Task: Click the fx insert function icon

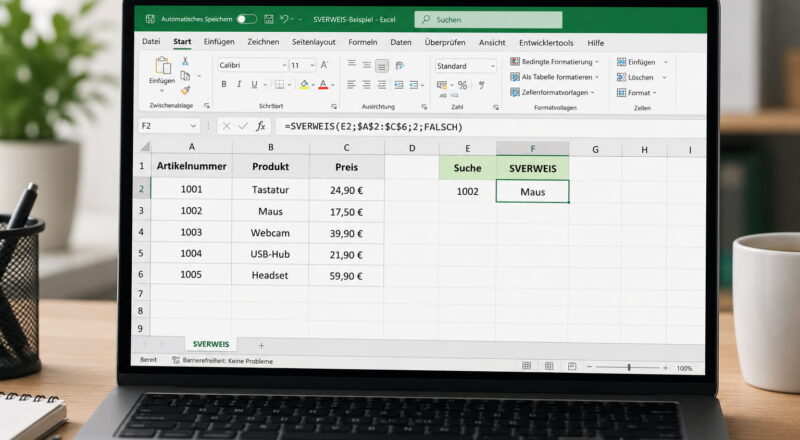Action: [261, 126]
